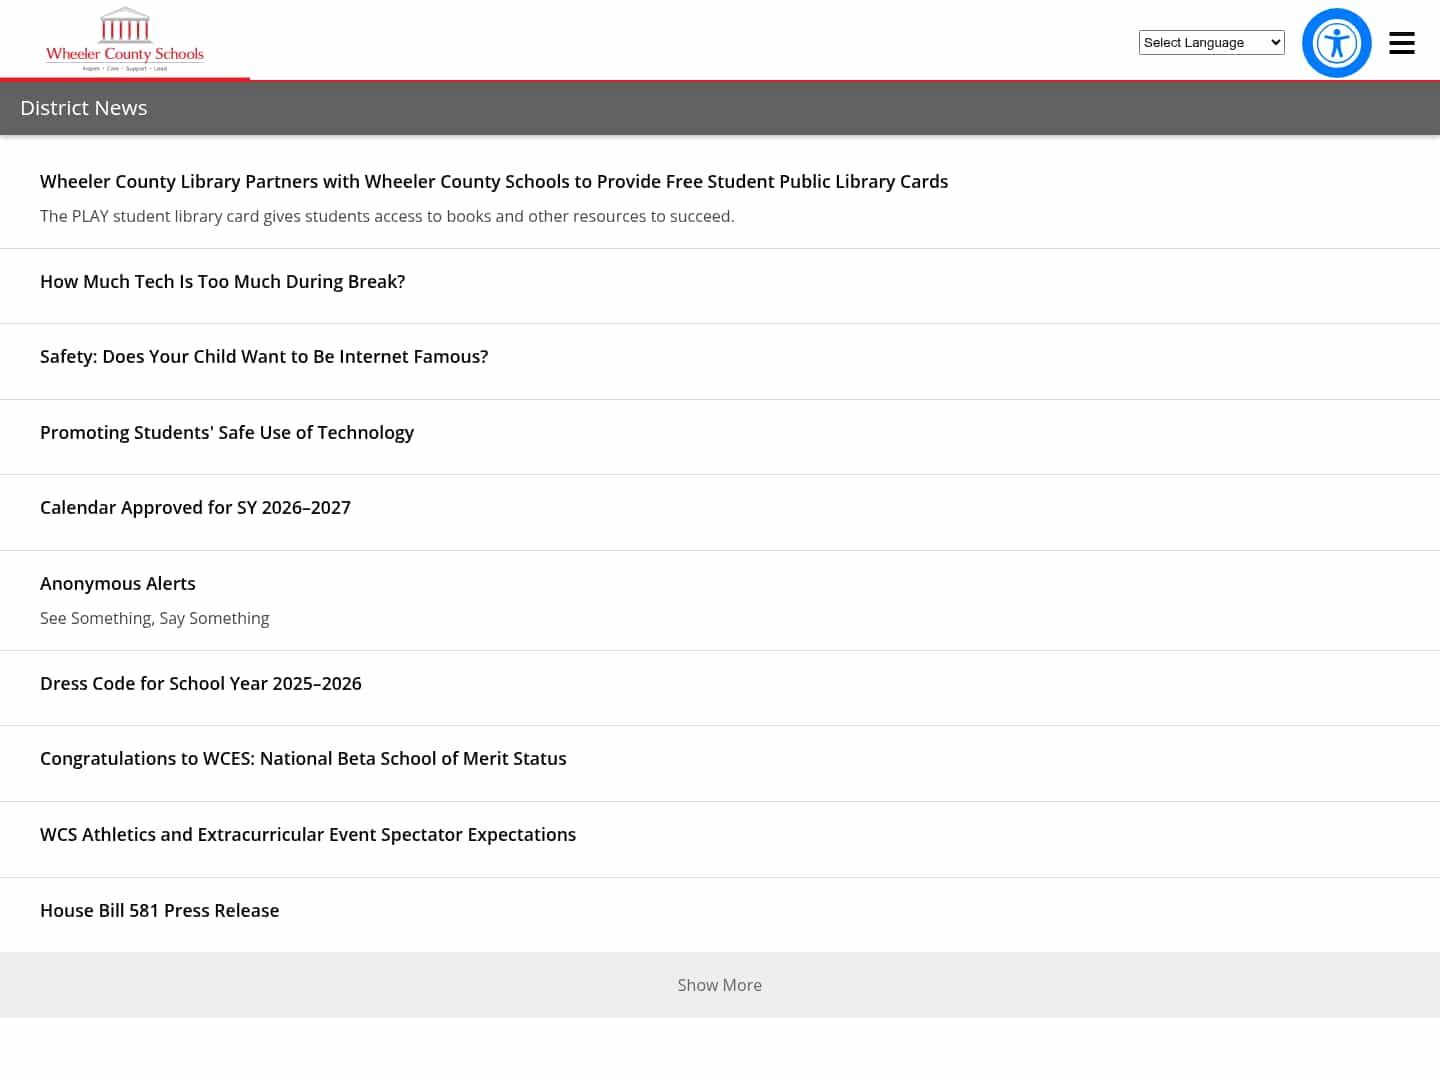The image size is (1440, 1080).
Task: Open the accessibility options icon
Action: [x=1336, y=43]
